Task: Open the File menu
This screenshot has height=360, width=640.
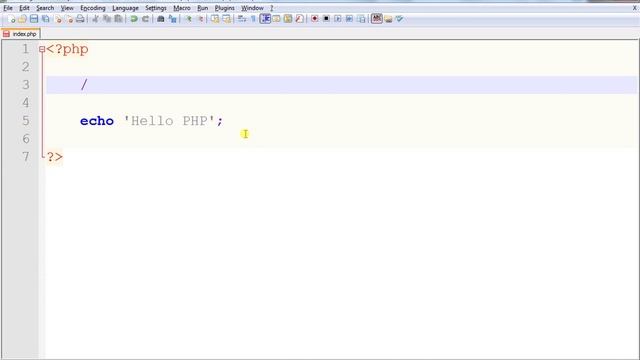Action: [x=8, y=8]
